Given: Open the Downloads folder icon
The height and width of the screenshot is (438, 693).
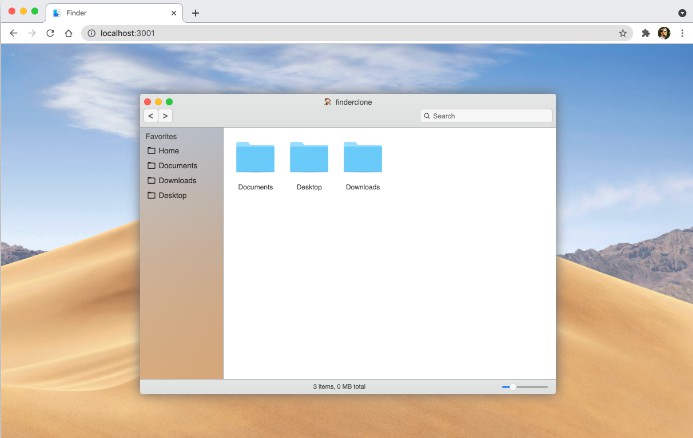Looking at the screenshot, I should pyautogui.click(x=363, y=158).
